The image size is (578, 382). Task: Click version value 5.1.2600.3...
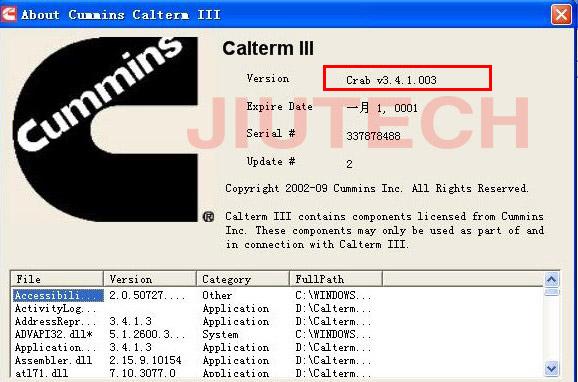coord(147,334)
